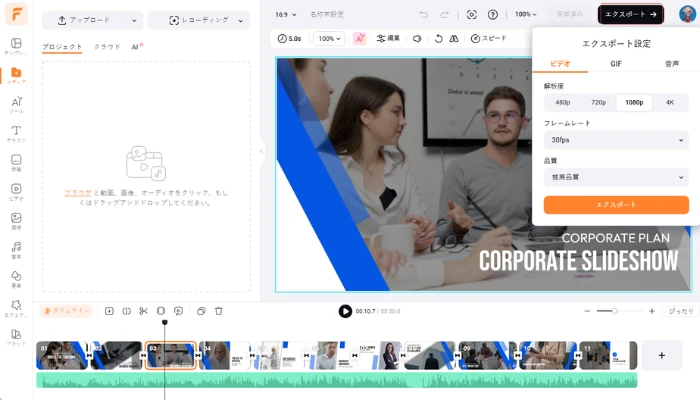Screen dimensions: 700x400
Task: Open the Media panel in the sidebar
Action: coord(16,75)
